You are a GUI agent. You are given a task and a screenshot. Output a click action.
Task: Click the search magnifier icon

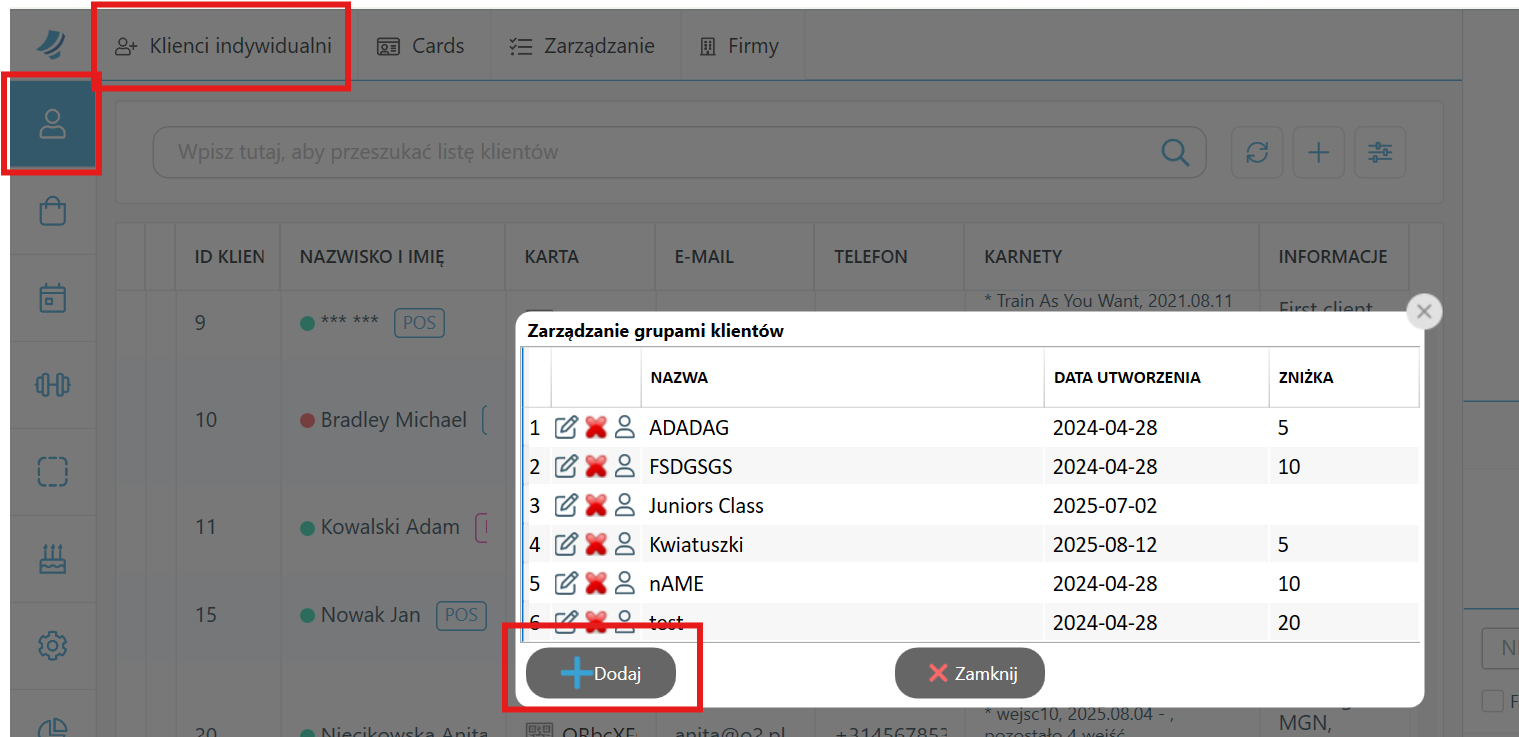pyautogui.click(x=1175, y=152)
